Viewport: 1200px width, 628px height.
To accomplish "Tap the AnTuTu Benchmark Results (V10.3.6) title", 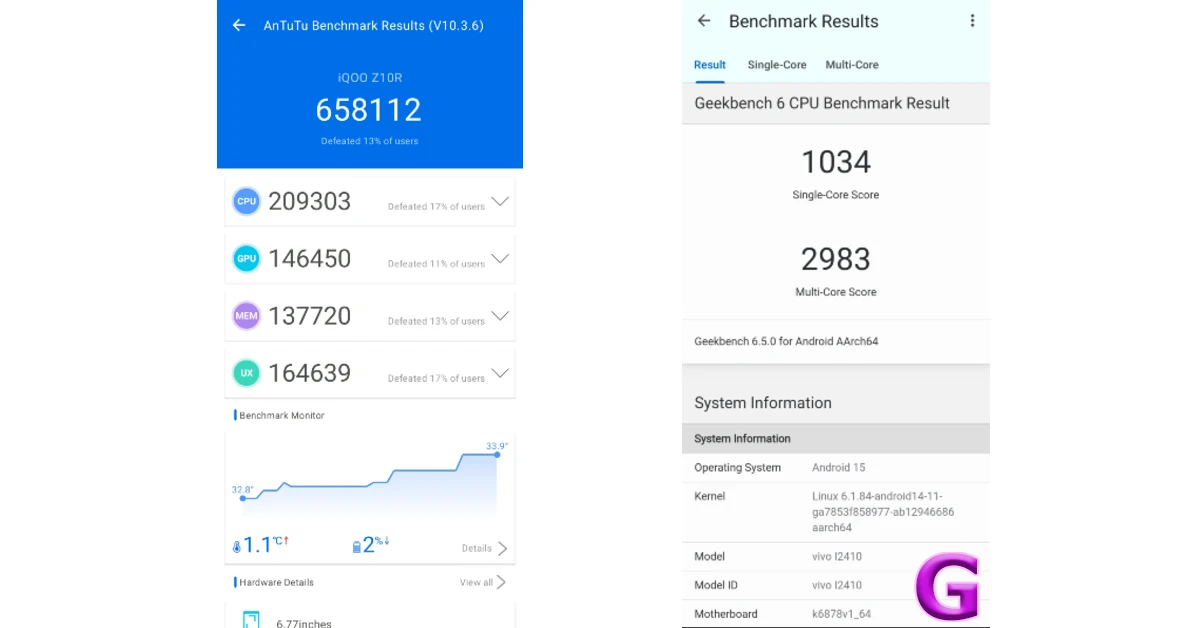I will click(x=374, y=25).
